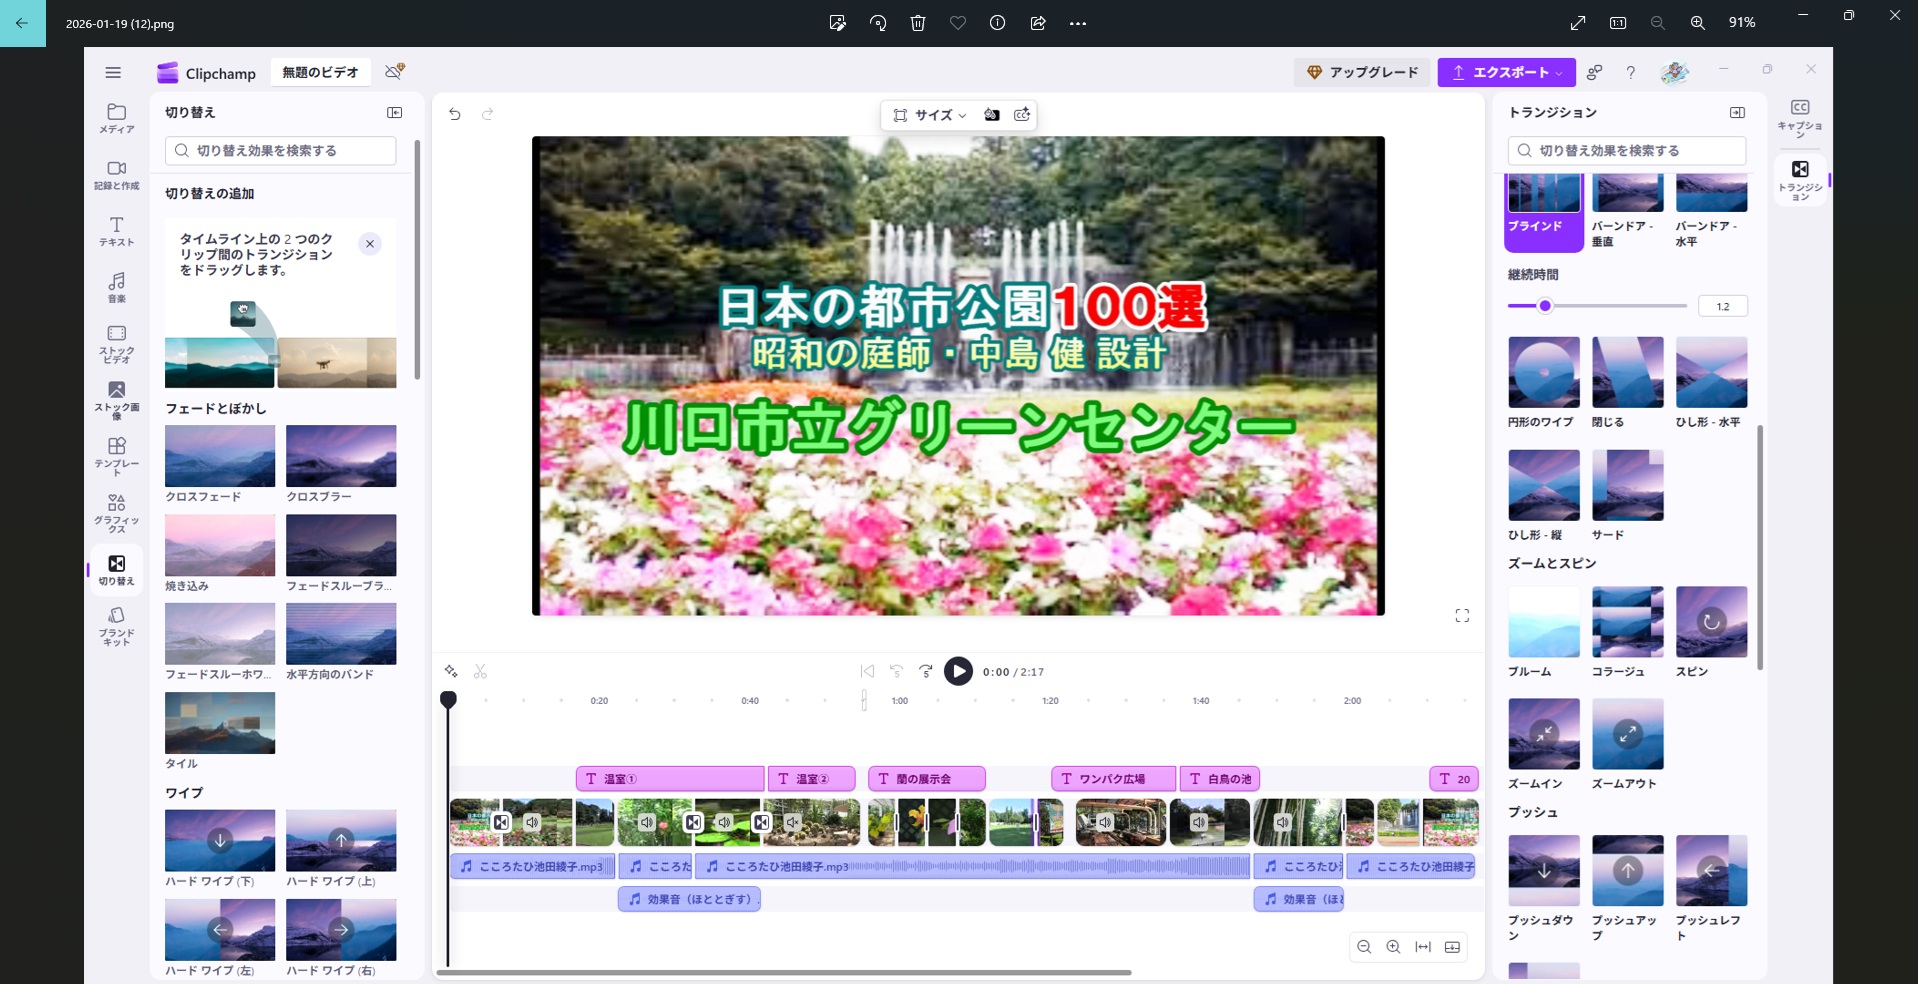Enter fullscreen preview mode

click(1462, 616)
